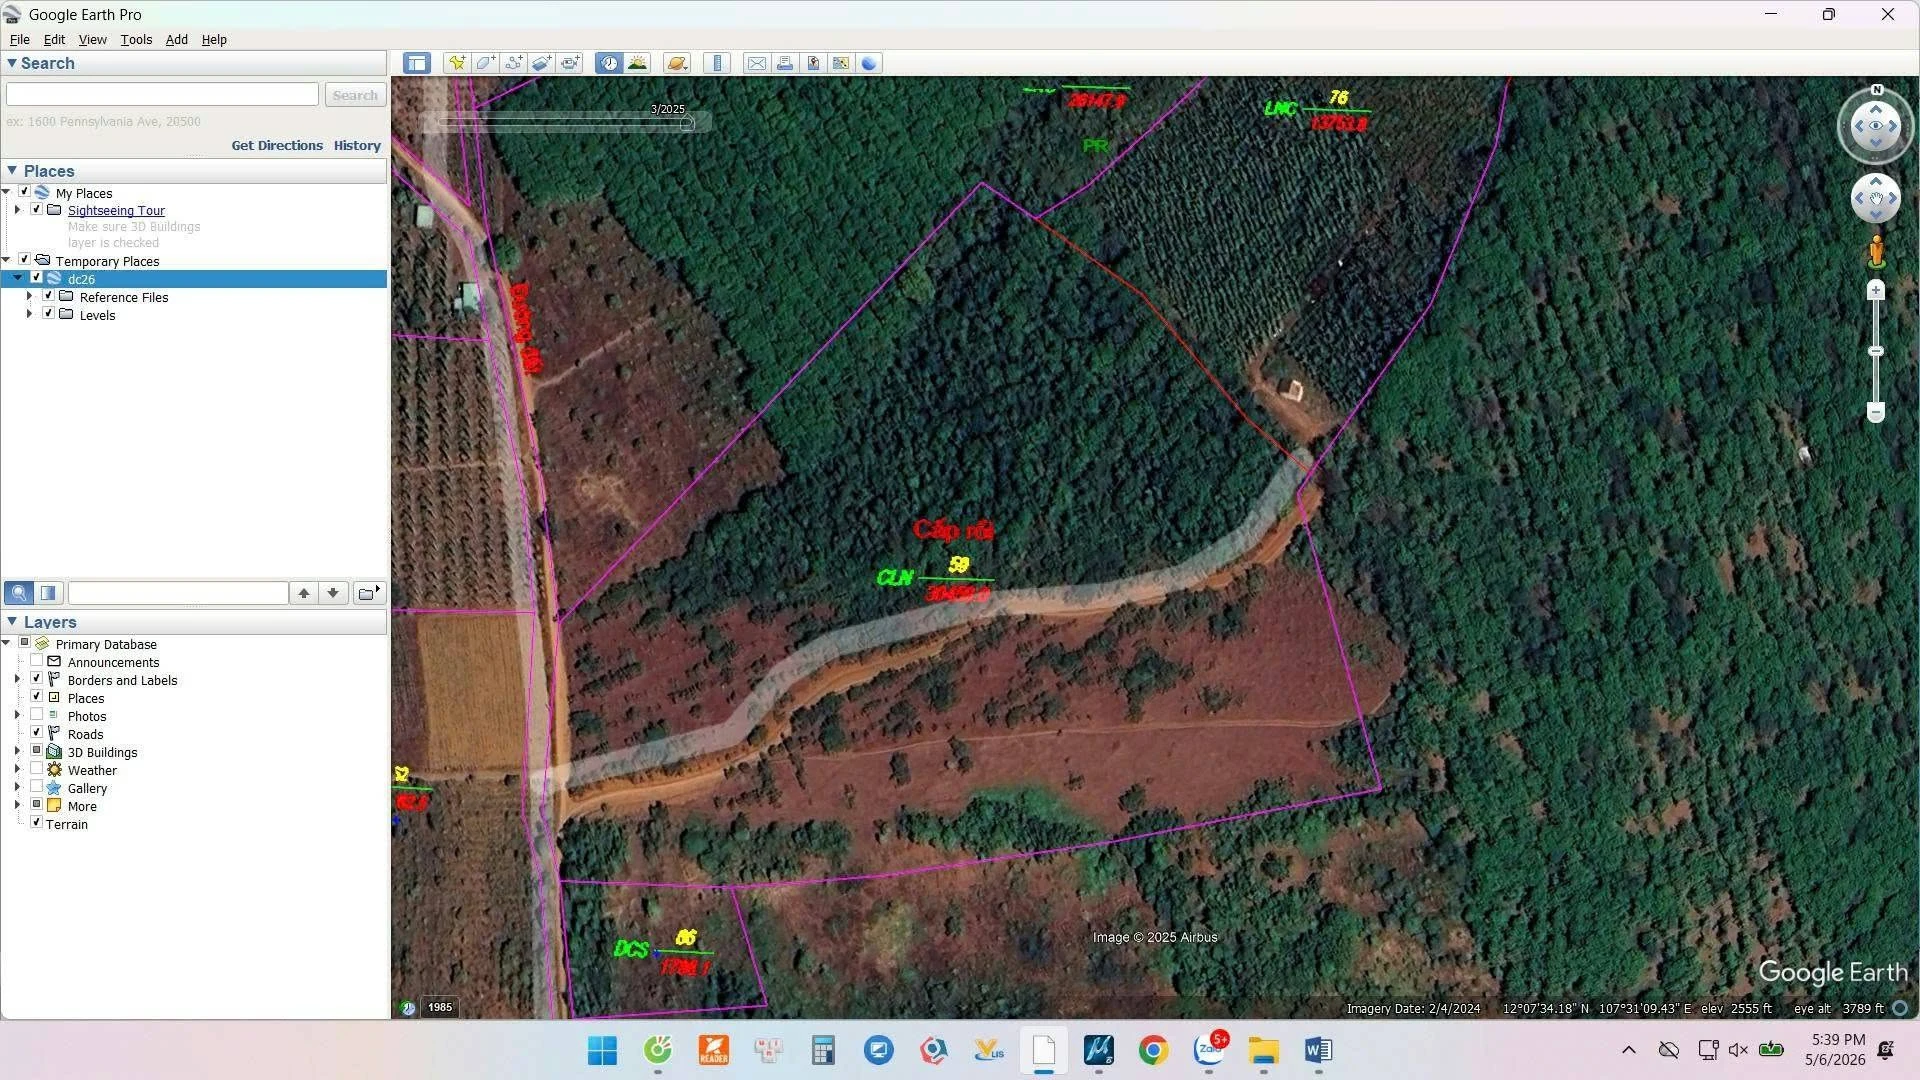The width and height of the screenshot is (1920, 1080).
Task: Open the Sightseeing Tour link
Action: tap(116, 210)
